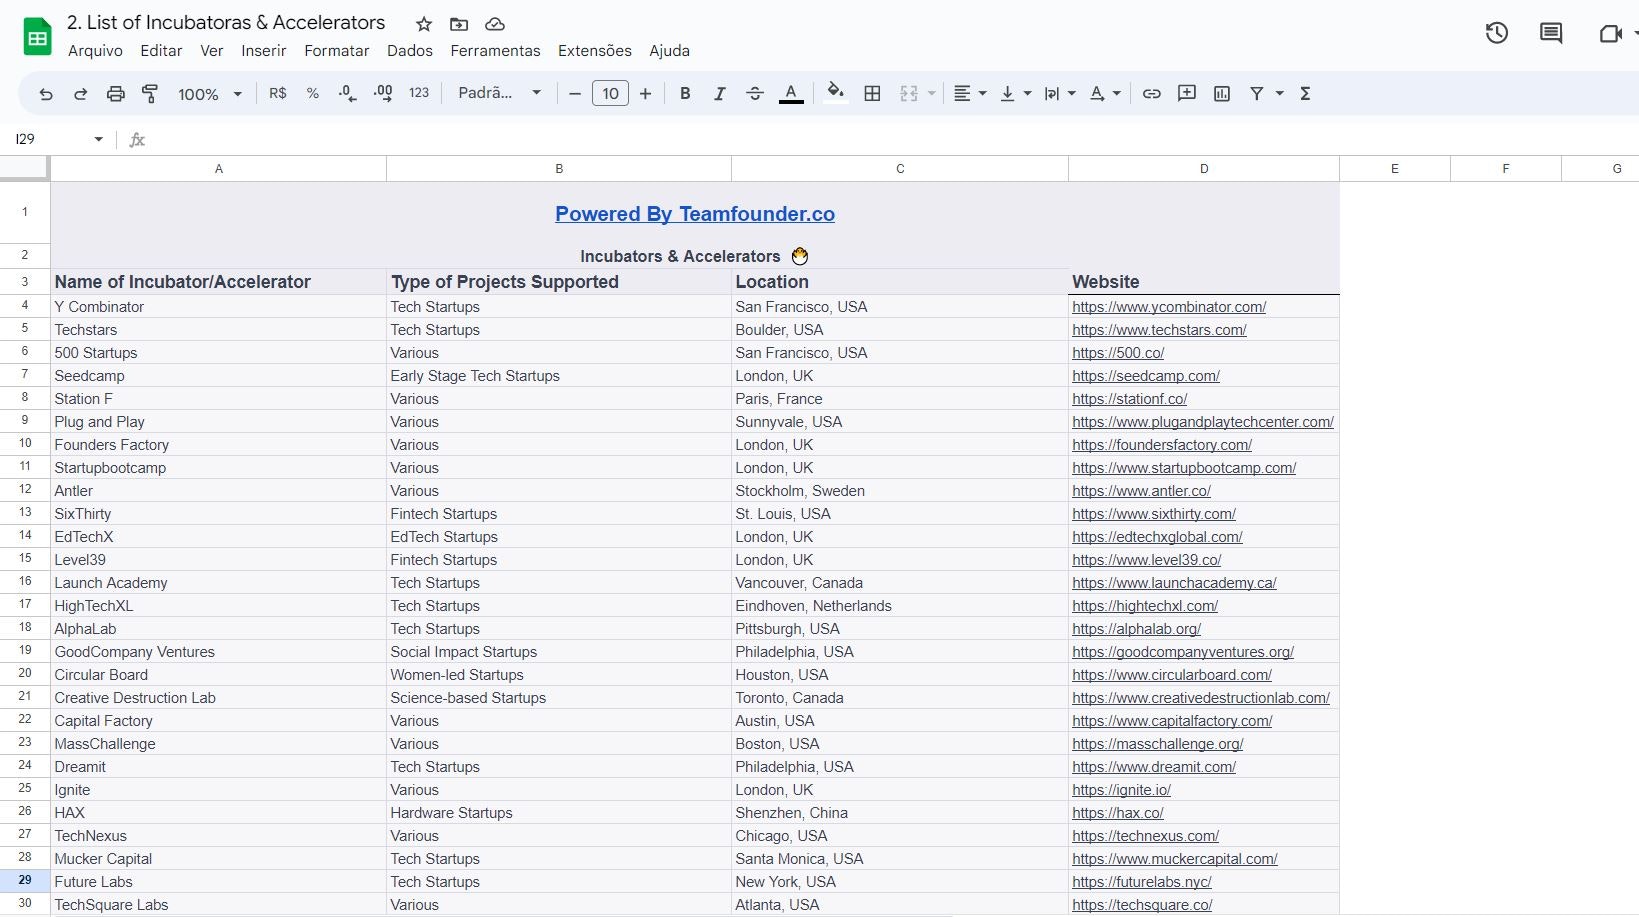Click the merge cells icon
The image size is (1639, 917).
pos(908,94)
